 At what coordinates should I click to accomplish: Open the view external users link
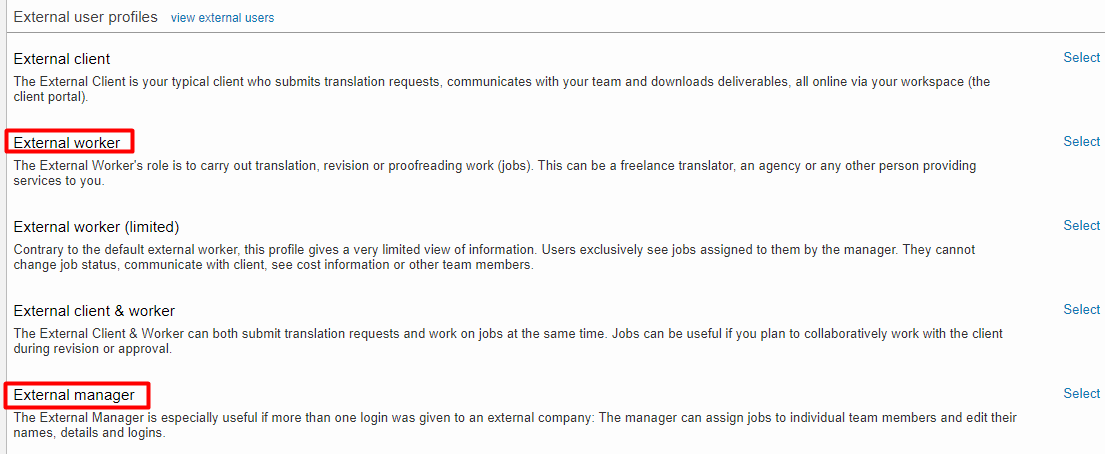(x=222, y=18)
